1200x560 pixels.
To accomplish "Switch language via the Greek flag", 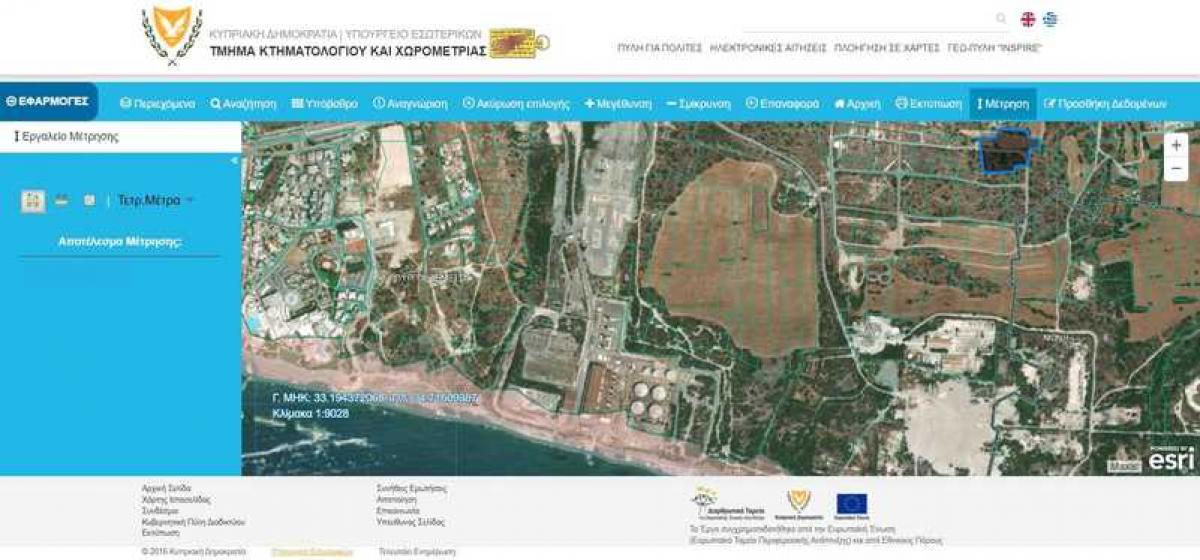I will click(x=1050, y=19).
